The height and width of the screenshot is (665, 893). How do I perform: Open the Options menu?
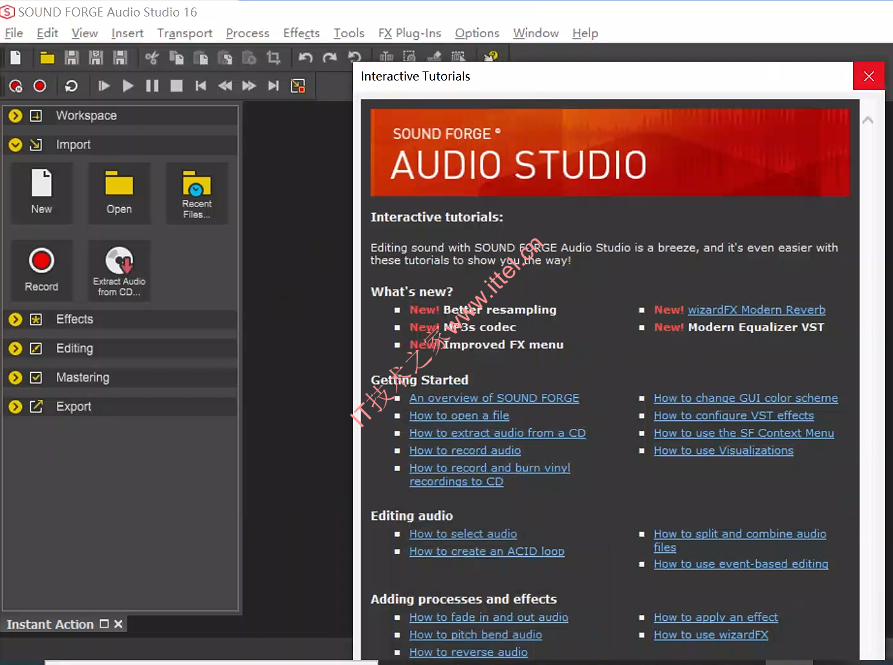click(477, 33)
